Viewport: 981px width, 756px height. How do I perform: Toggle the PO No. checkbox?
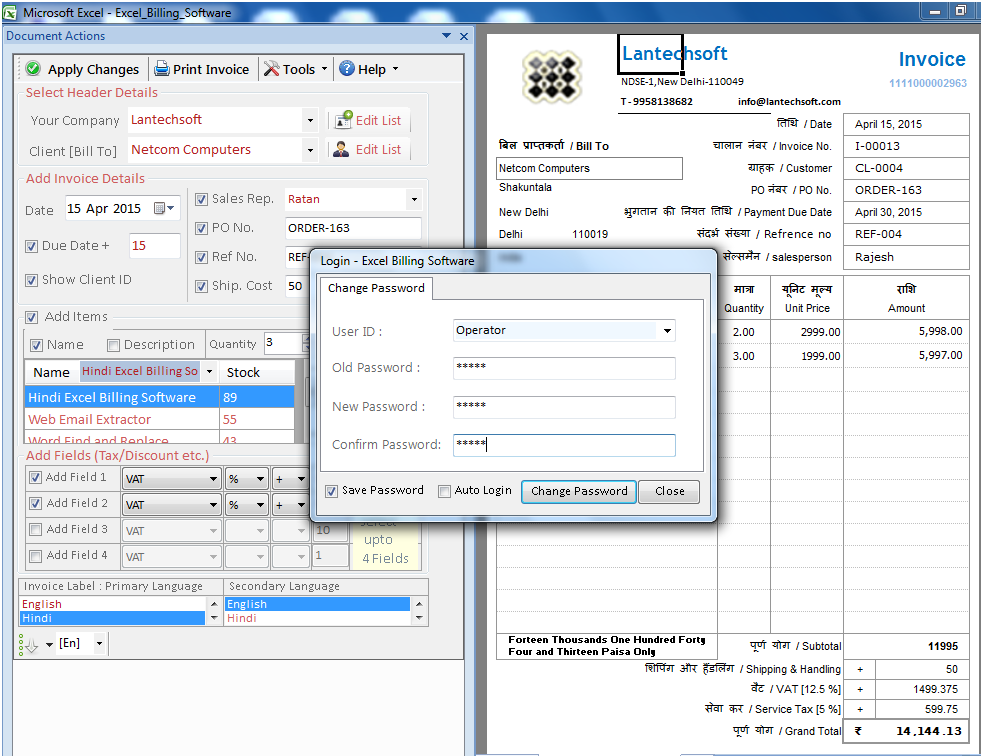coord(201,228)
